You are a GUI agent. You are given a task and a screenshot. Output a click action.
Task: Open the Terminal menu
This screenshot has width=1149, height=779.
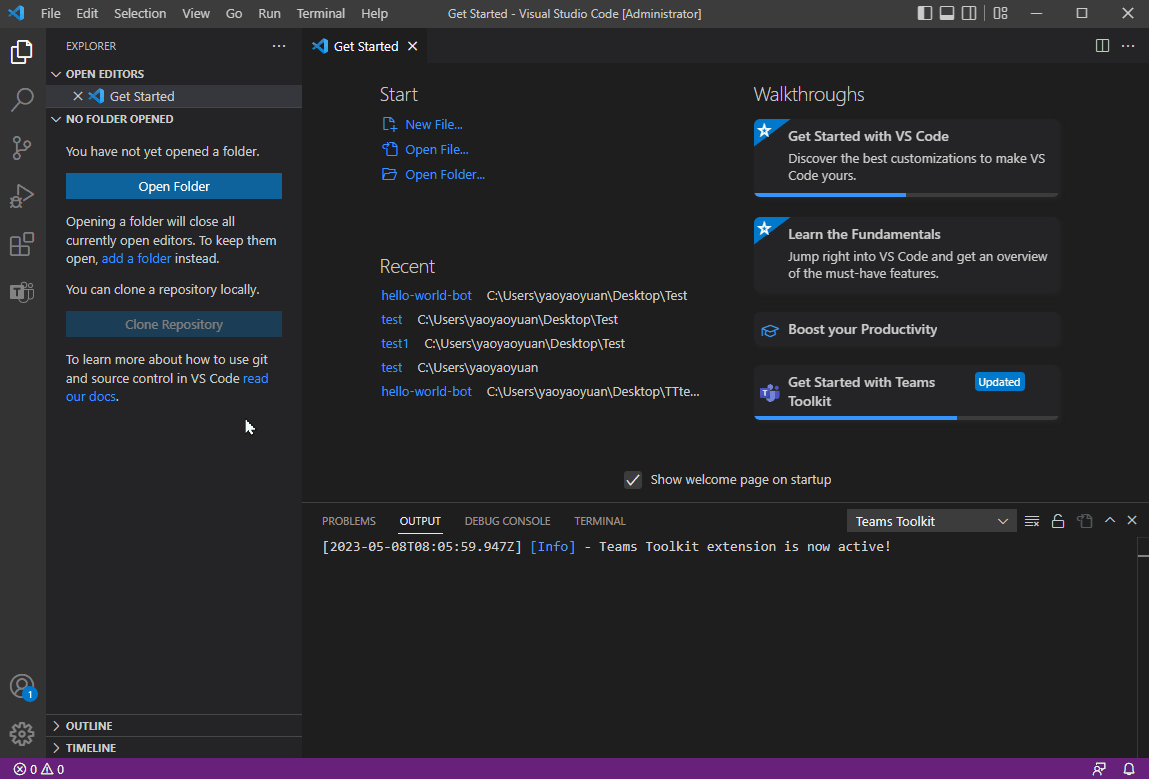coord(320,13)
